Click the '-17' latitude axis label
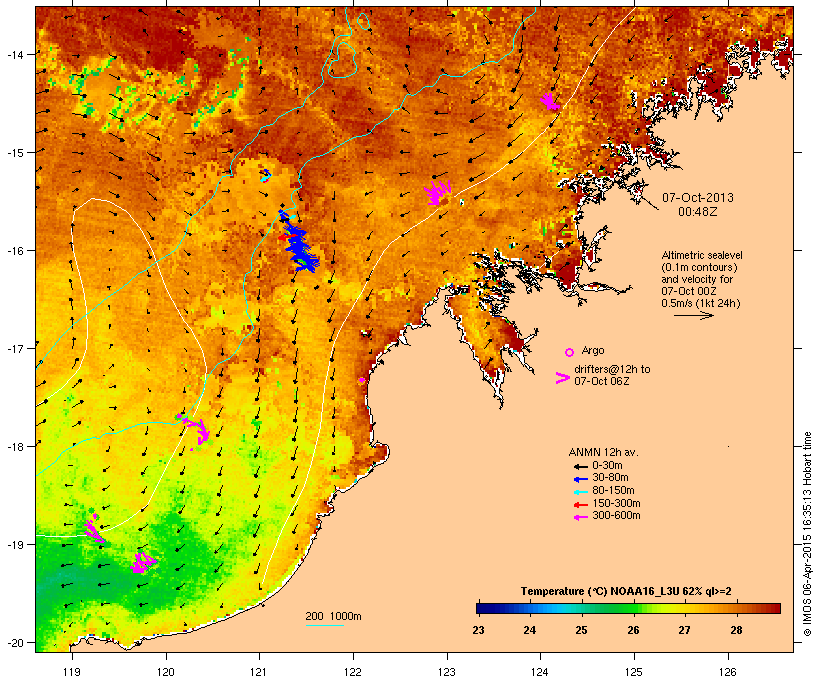Image resolution: width=820 pixels, height=680 pixels. (x=15, y=348)
